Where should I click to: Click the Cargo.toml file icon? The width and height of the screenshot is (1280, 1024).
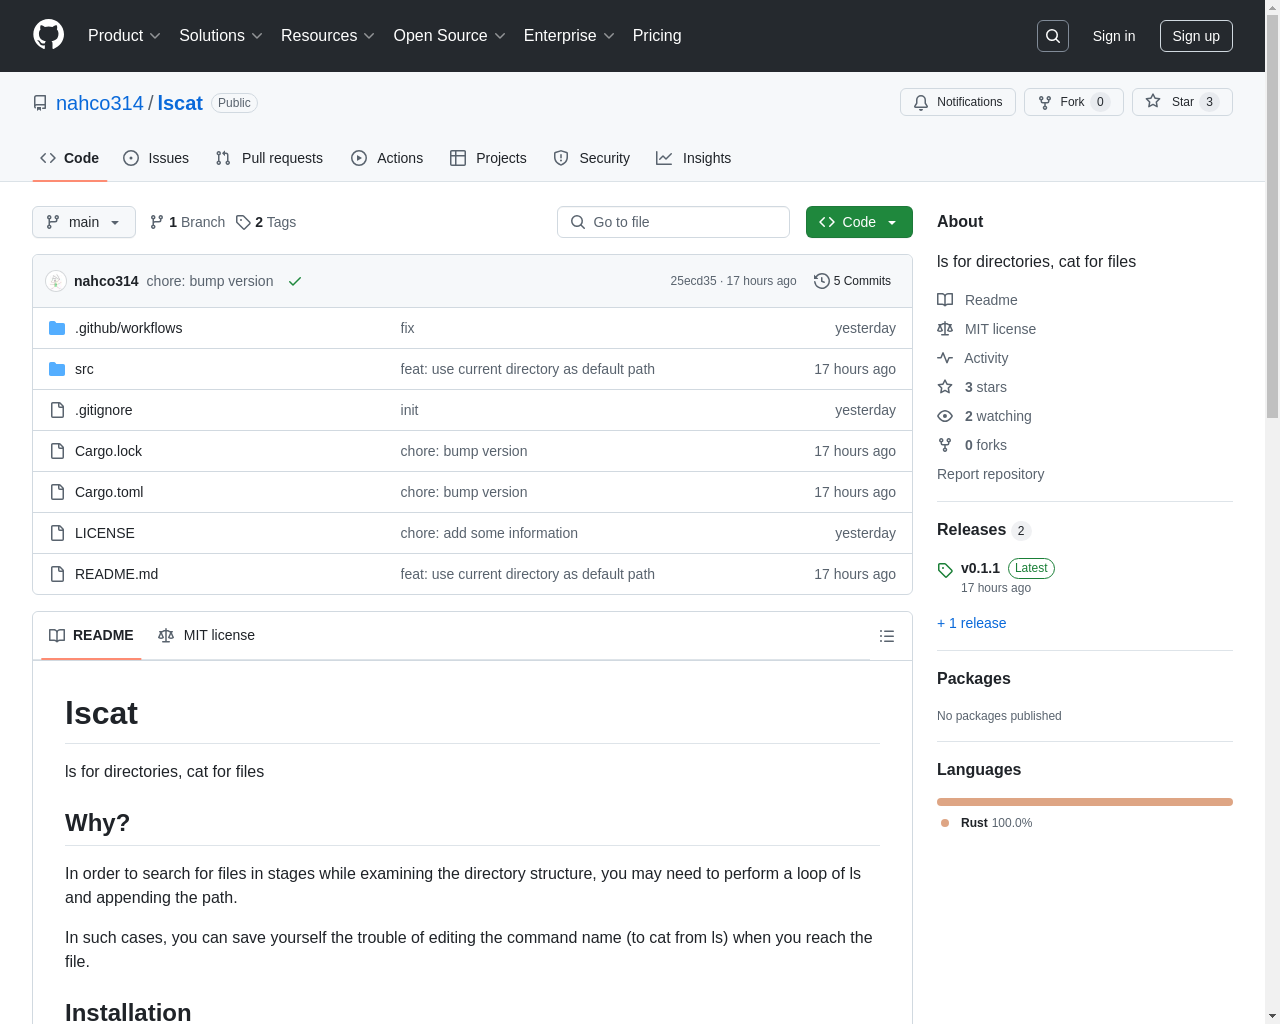57,492
